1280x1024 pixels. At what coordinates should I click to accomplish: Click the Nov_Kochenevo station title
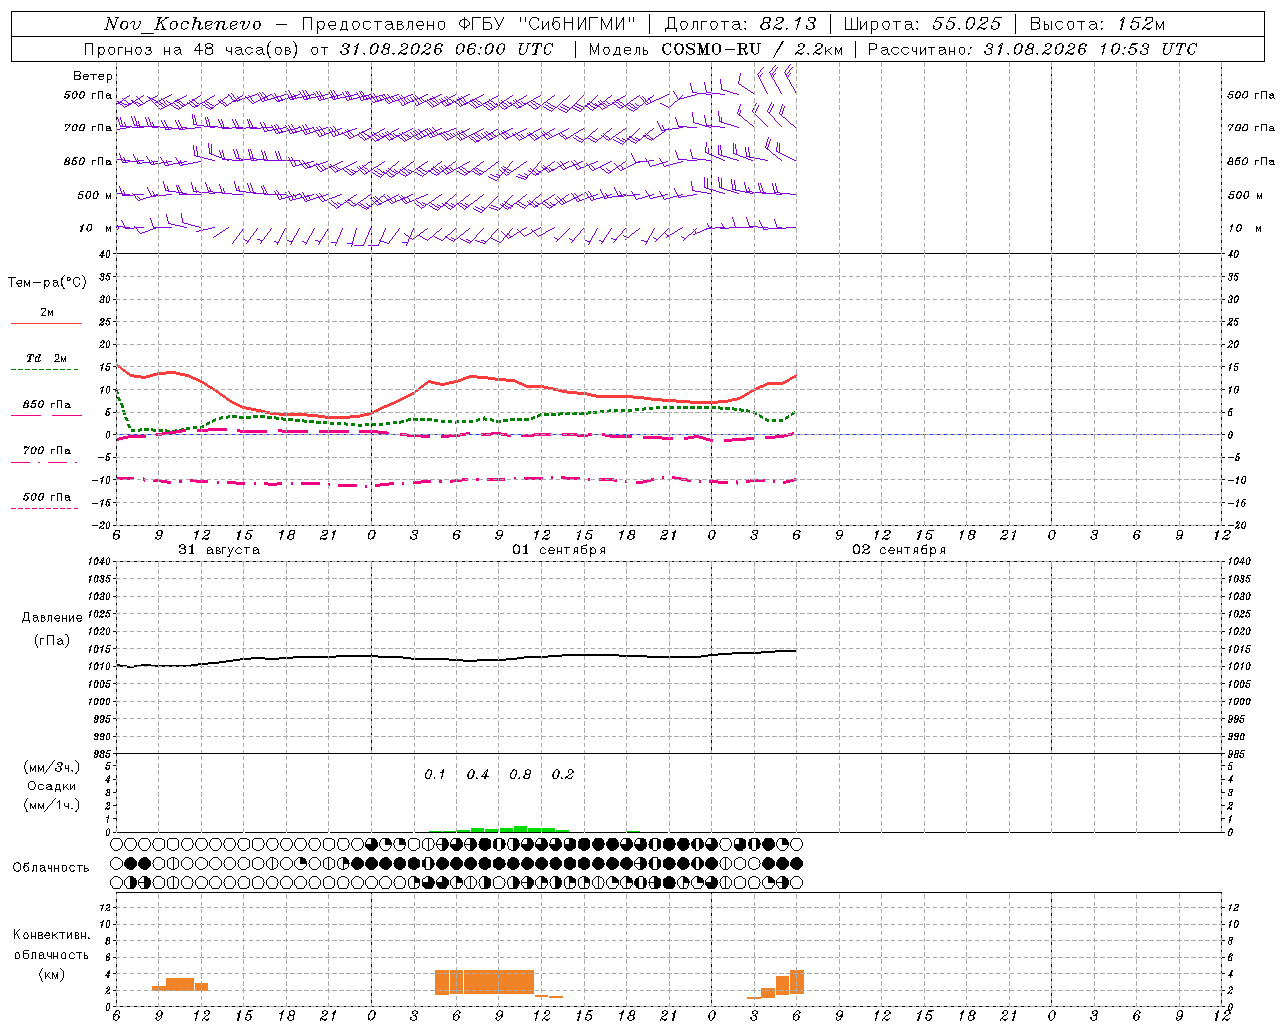click(183, 24)
